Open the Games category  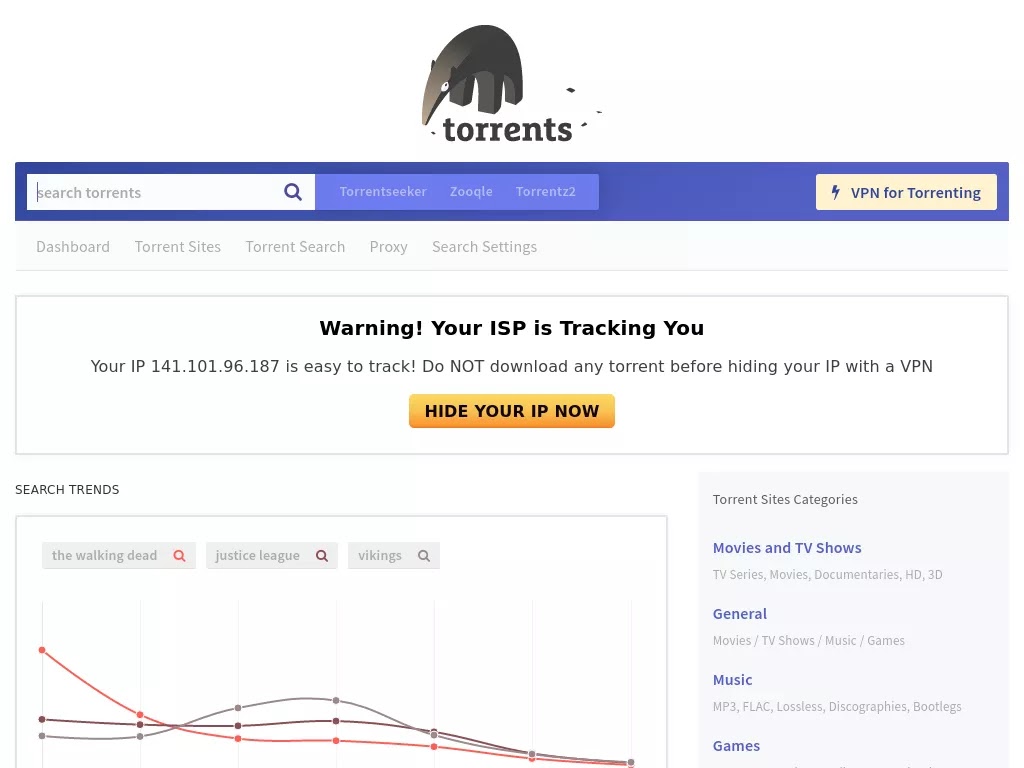tap(736, 745)
